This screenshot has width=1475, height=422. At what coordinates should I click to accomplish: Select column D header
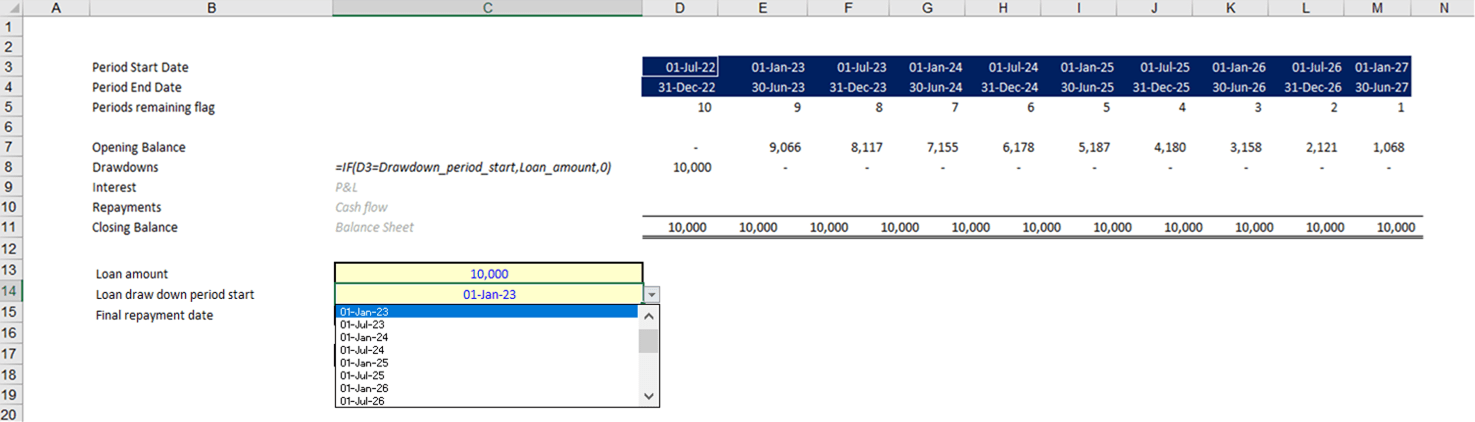(x=680, y=8)
